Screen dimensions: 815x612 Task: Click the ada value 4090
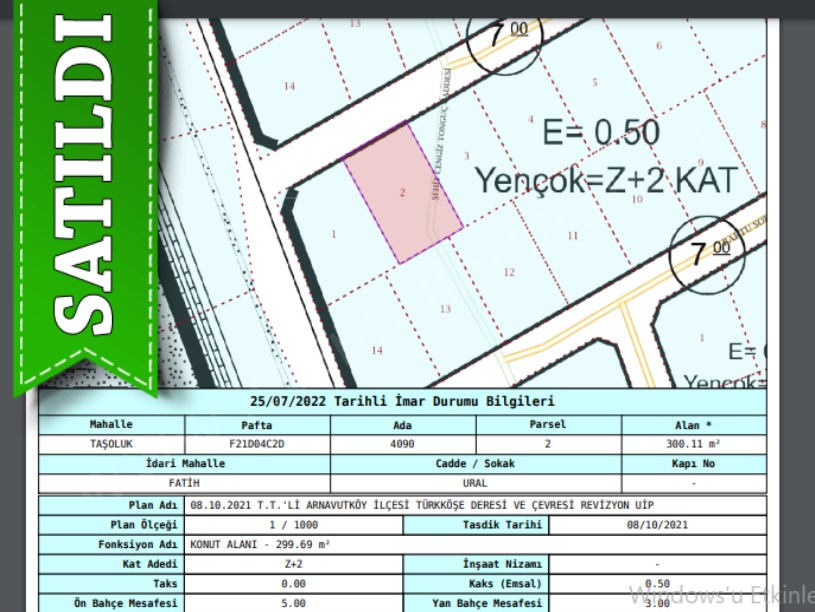tap(401, 443)
